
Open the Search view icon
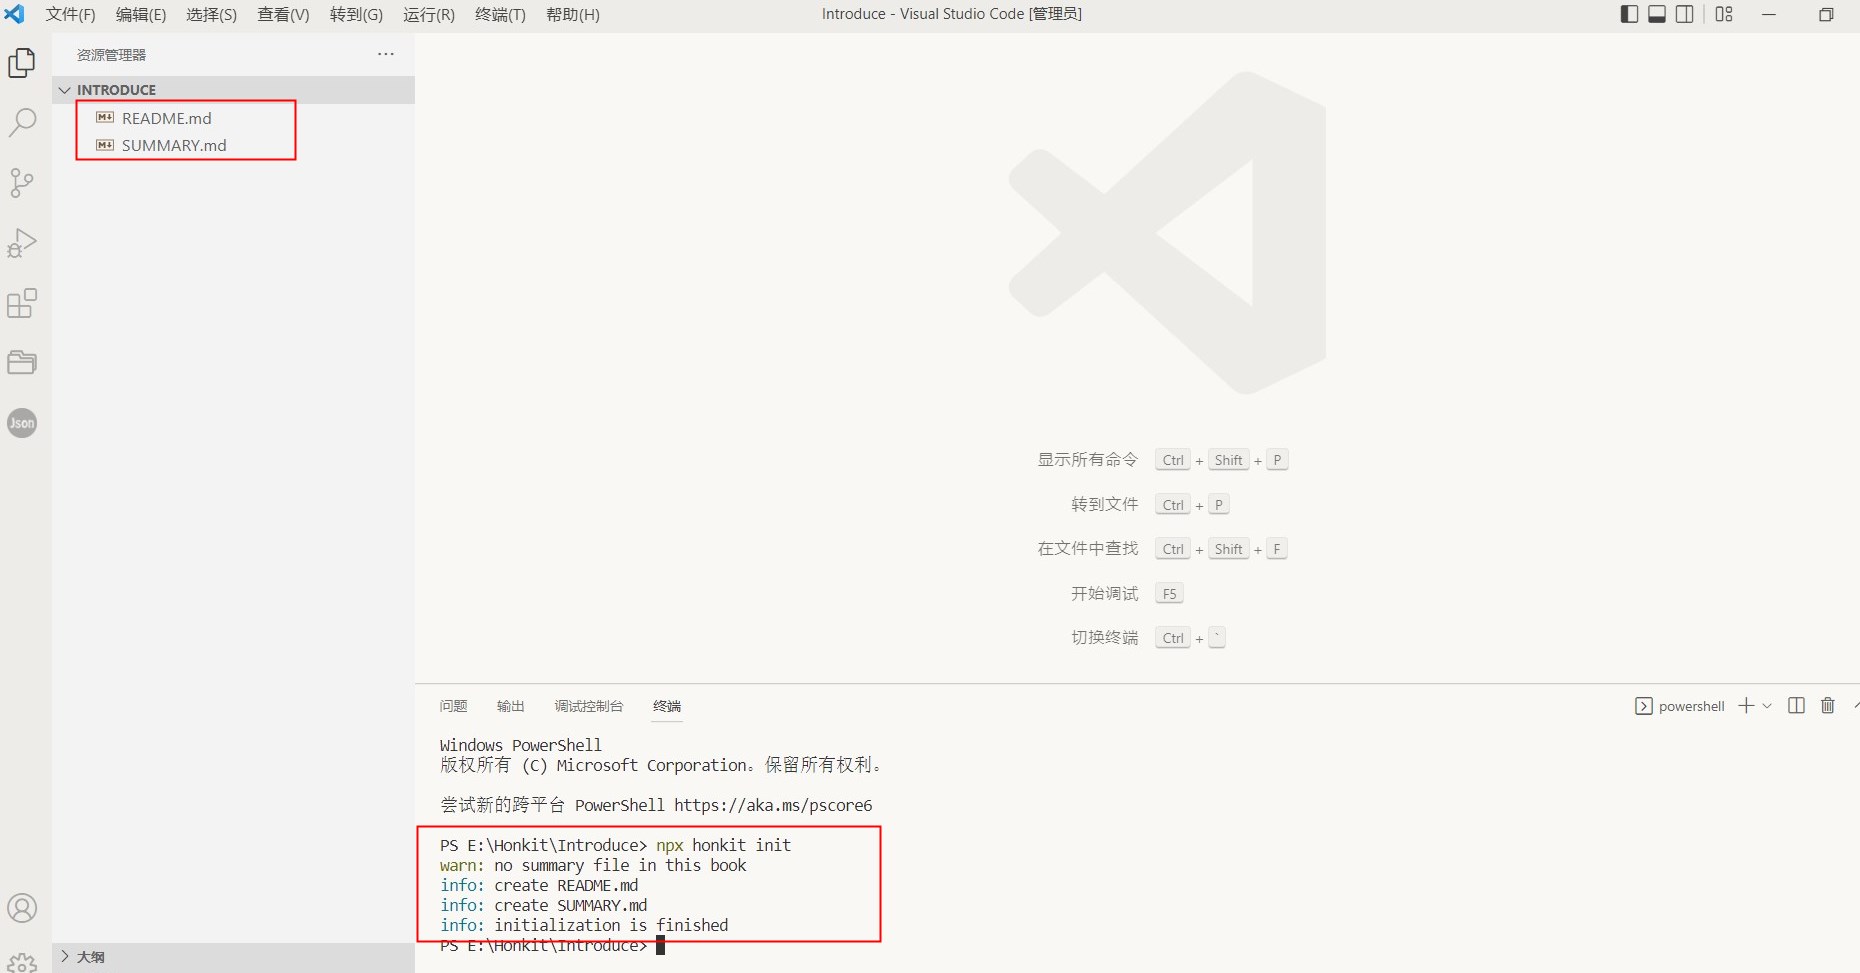coord(22,123)
